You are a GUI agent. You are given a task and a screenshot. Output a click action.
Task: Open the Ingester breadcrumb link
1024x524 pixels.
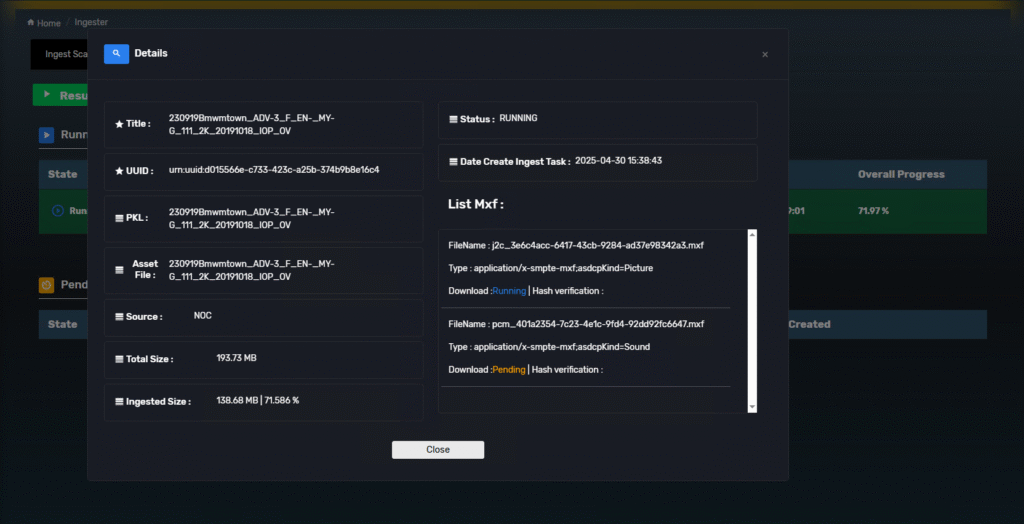91,22
